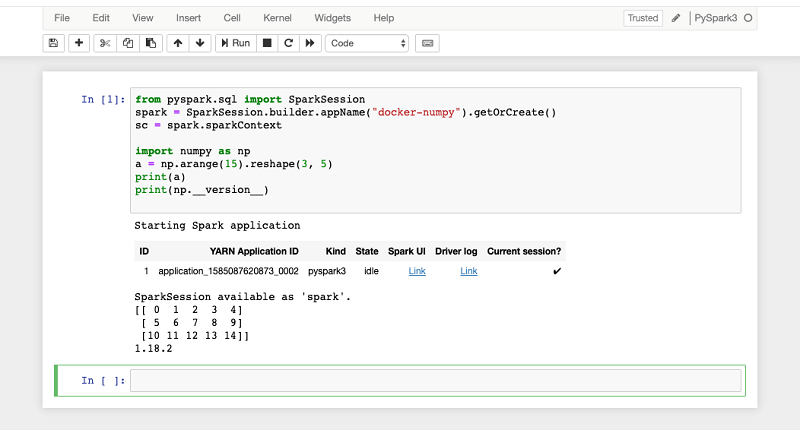Open the command palette keyboard icon
Screen dimensions: 800x430
(428, 43)
